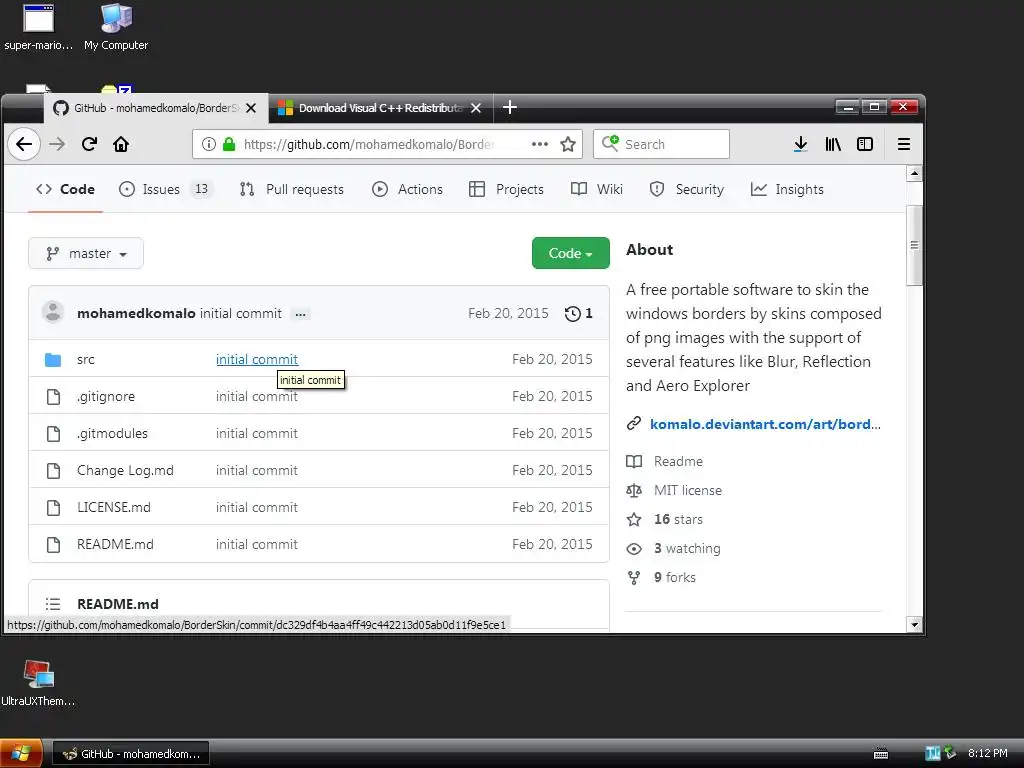Viewport: 1024px width, 768px height.
Task: Go to the Firefox home page
Action: 121,144
